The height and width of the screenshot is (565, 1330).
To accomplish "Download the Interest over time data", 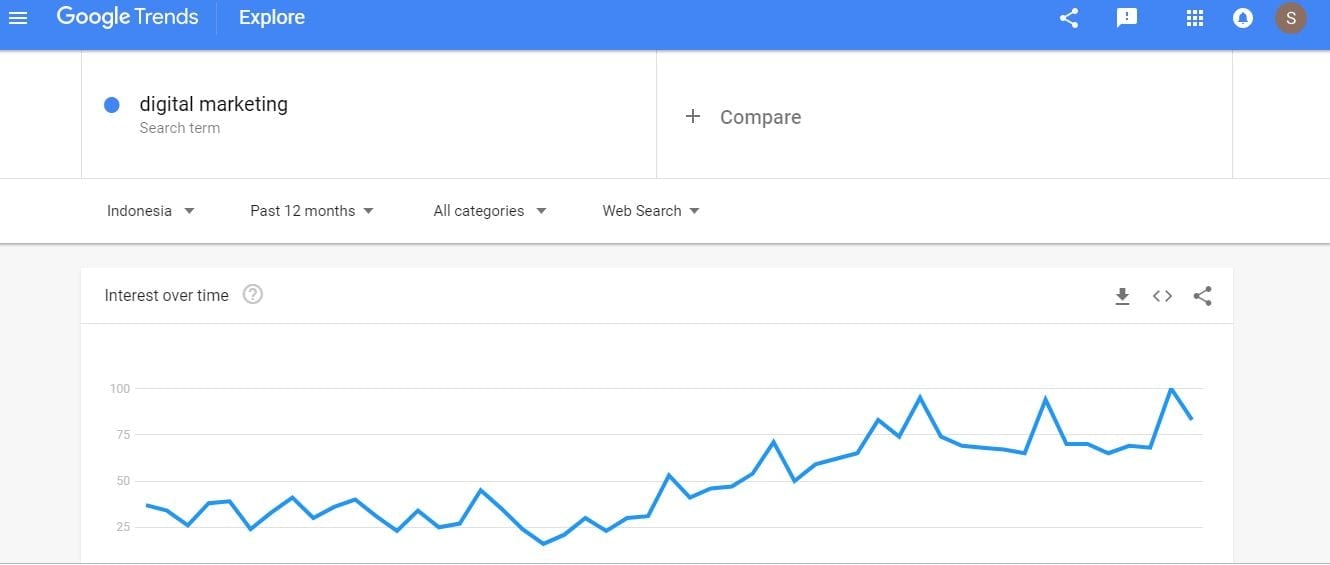I will pos(1122,296).
